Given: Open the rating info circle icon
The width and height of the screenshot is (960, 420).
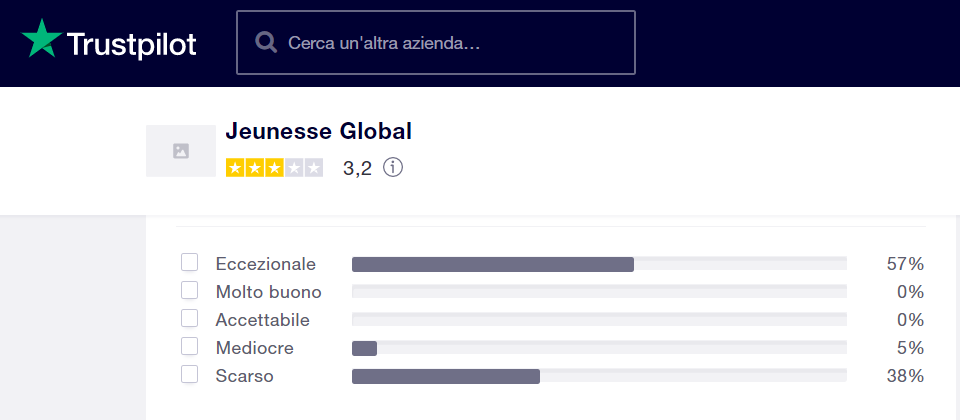Looking at the screenshot, I should pos(393,167).
